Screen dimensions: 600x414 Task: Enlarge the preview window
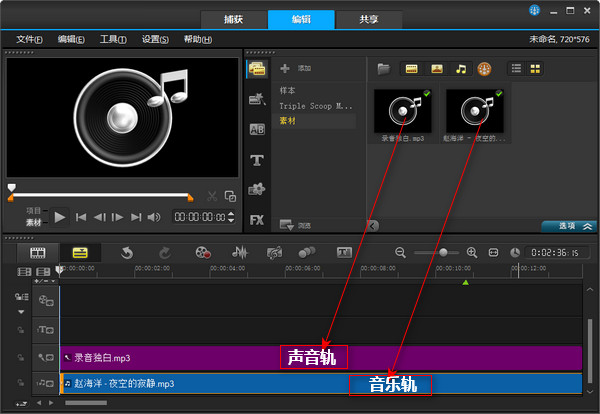[230, 197]
